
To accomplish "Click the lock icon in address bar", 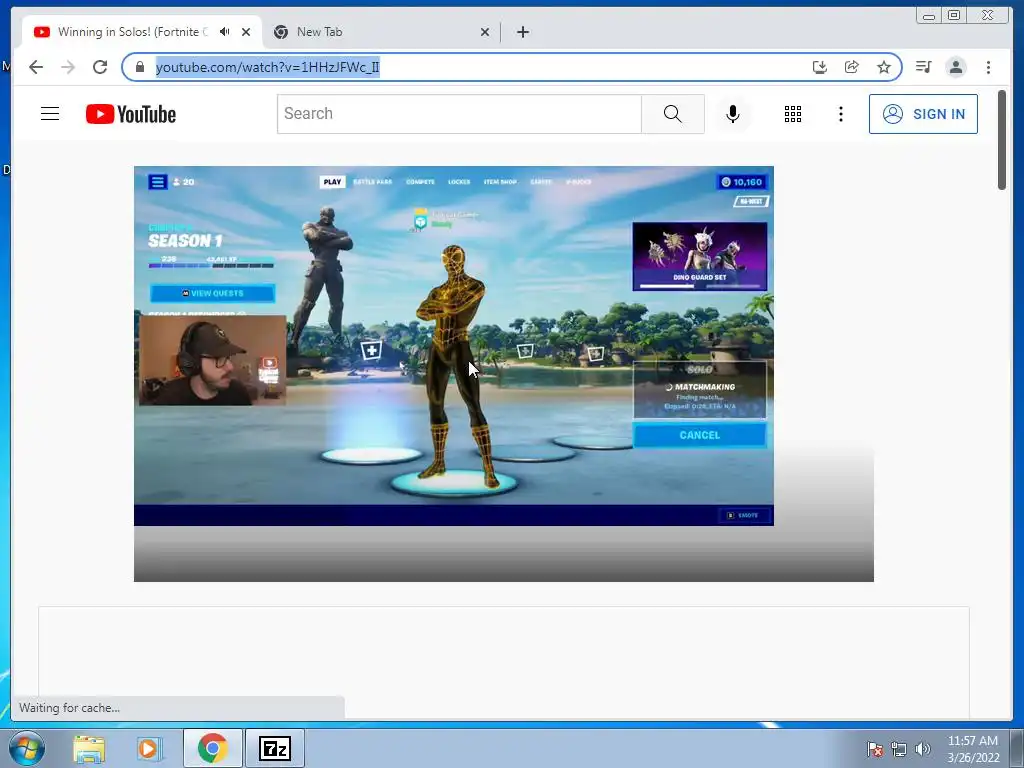I will tap(140, 67).
